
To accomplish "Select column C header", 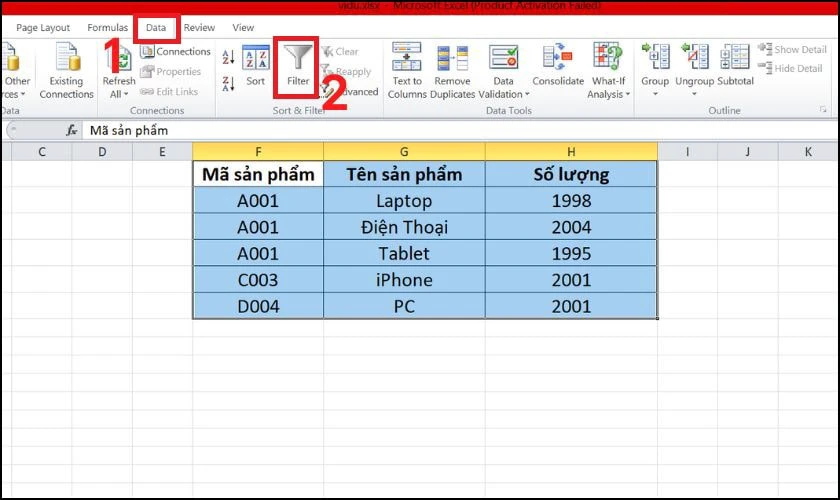I will (41, 152).
